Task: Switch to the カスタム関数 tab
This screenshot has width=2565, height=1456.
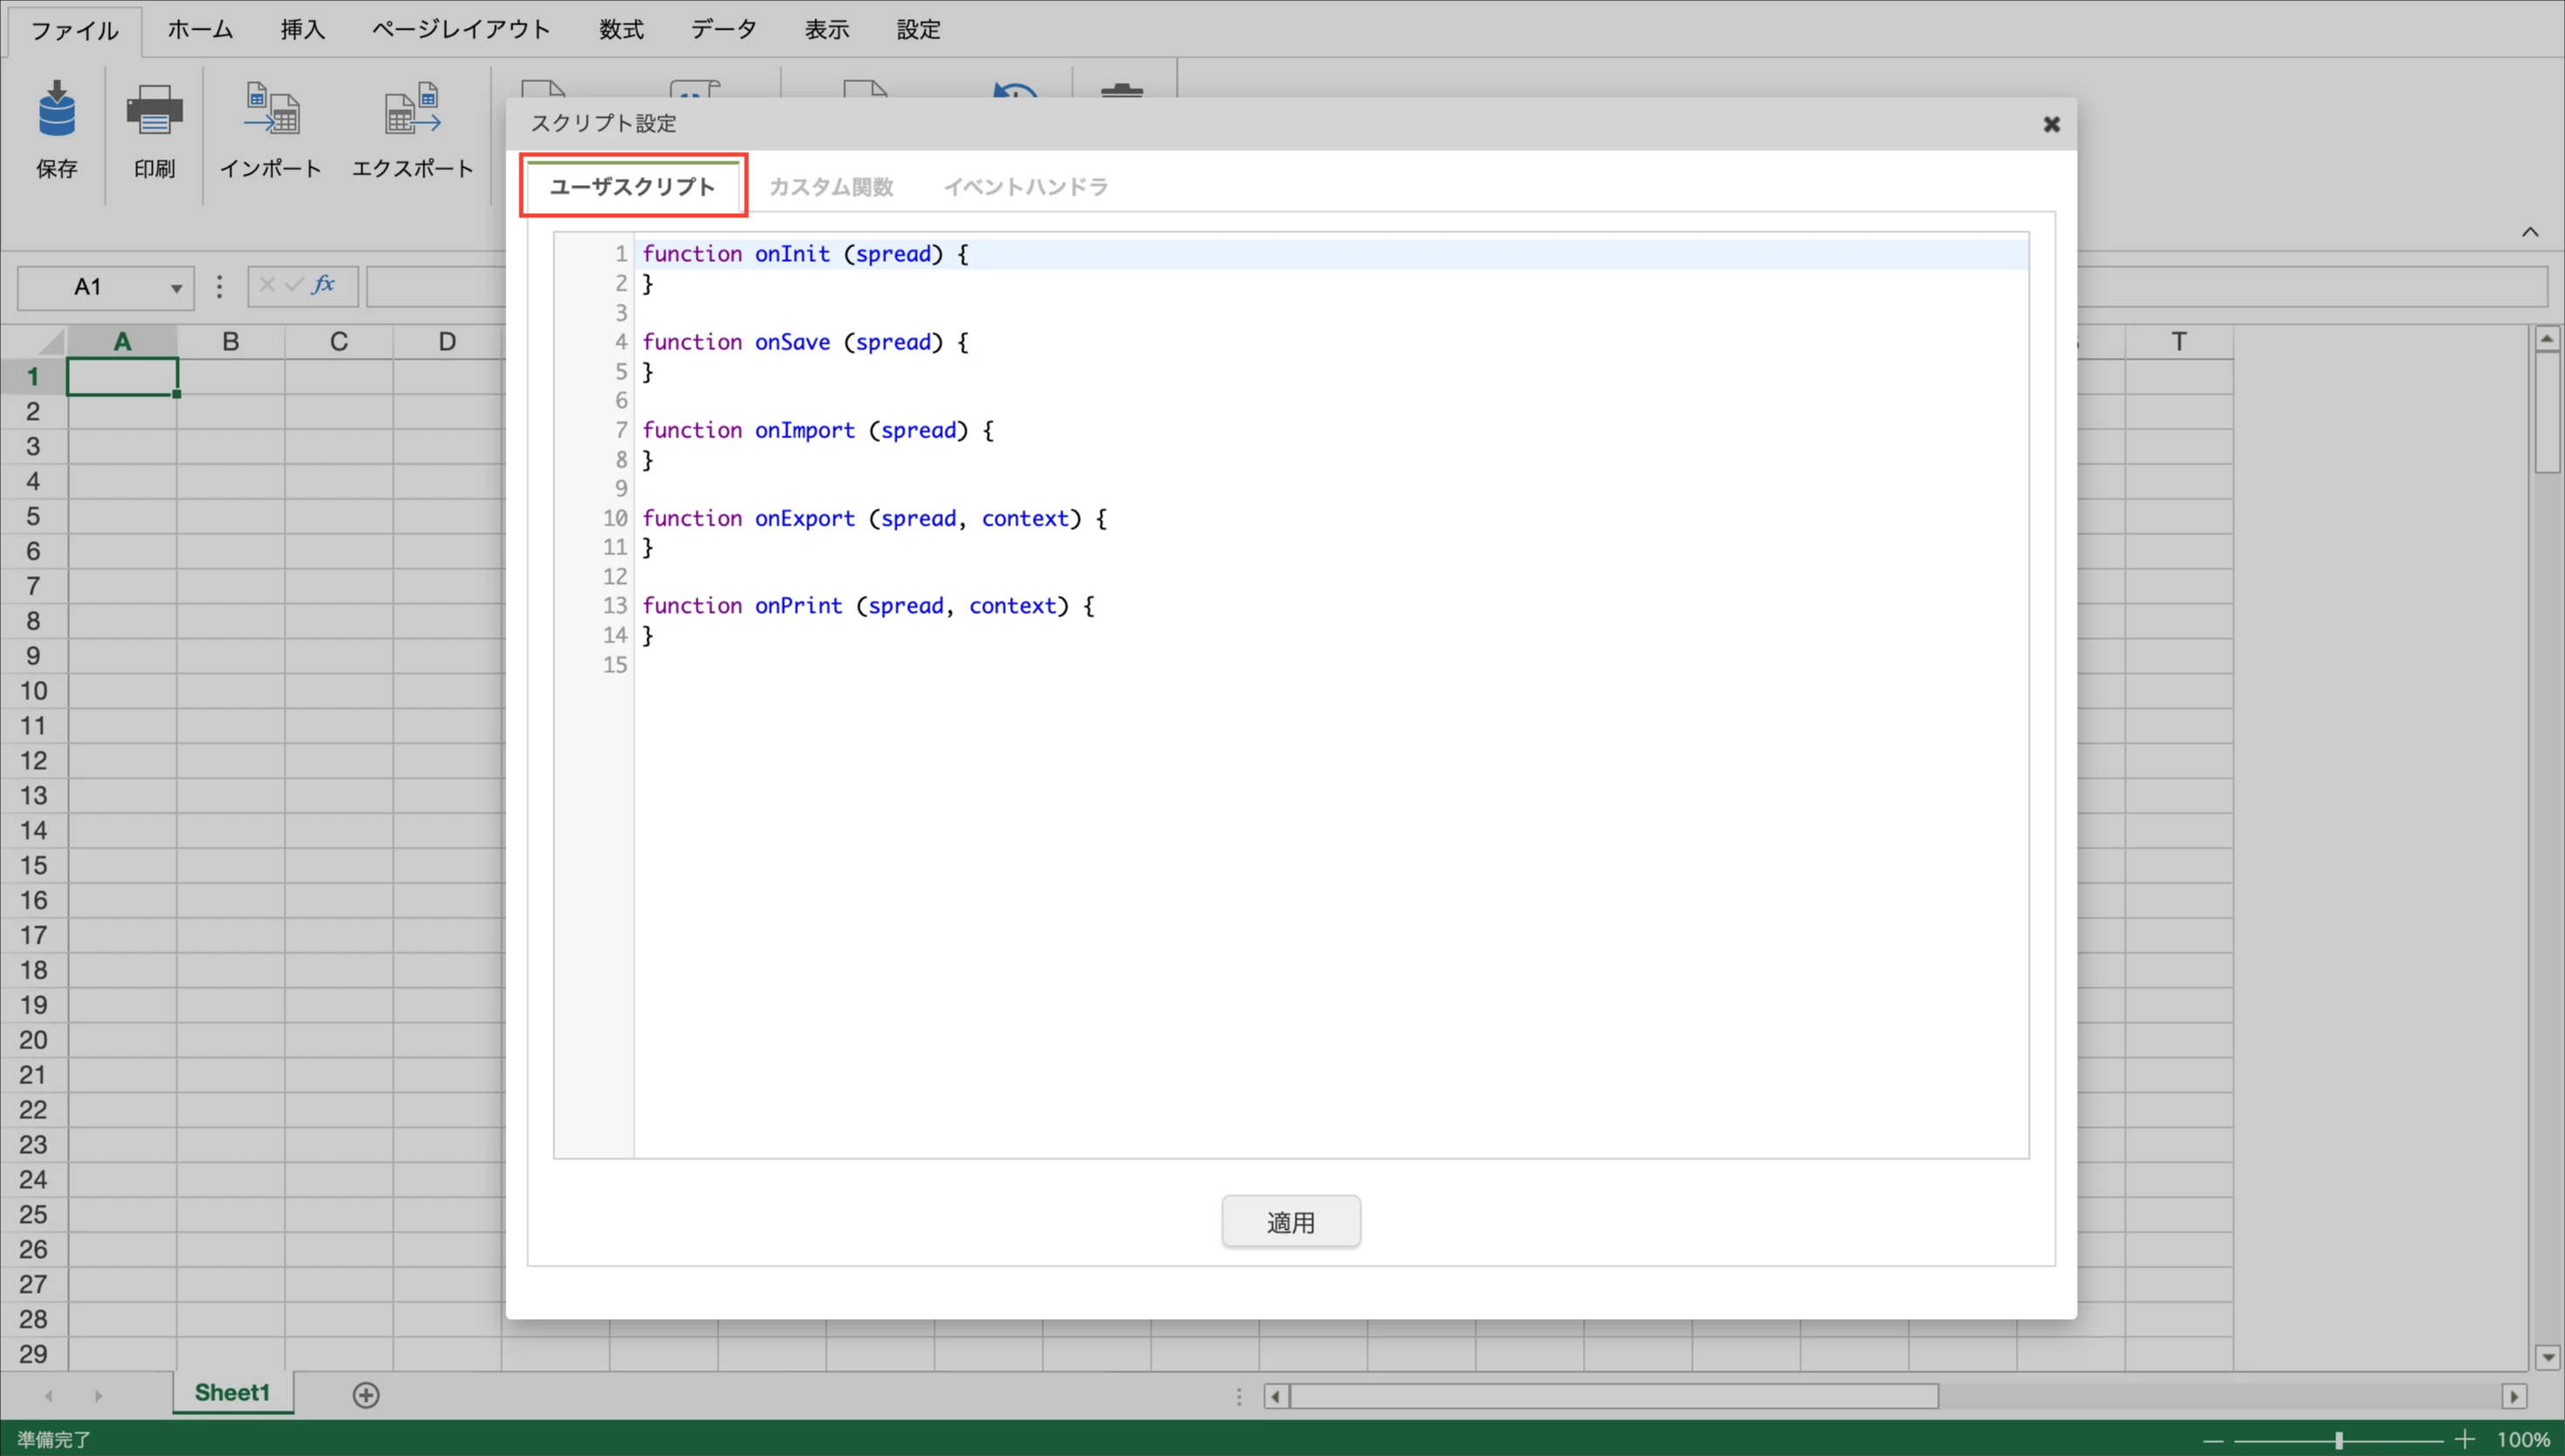Action: coord(830,187)
